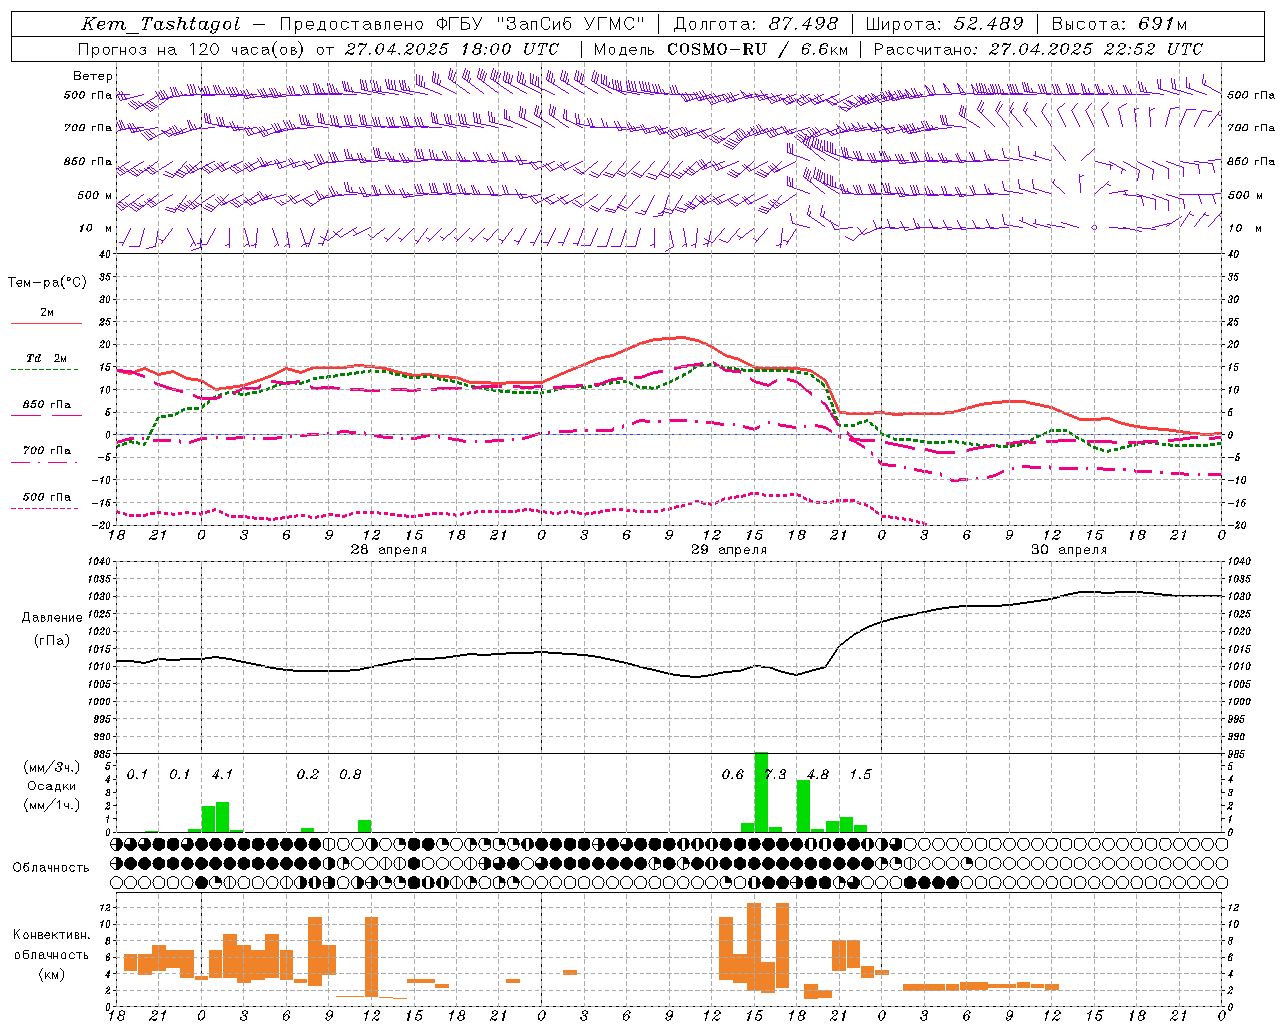Click the latitude value Широта: 52.489
This screenshot has height=1024, width=1280.
(x=945, y=24)
